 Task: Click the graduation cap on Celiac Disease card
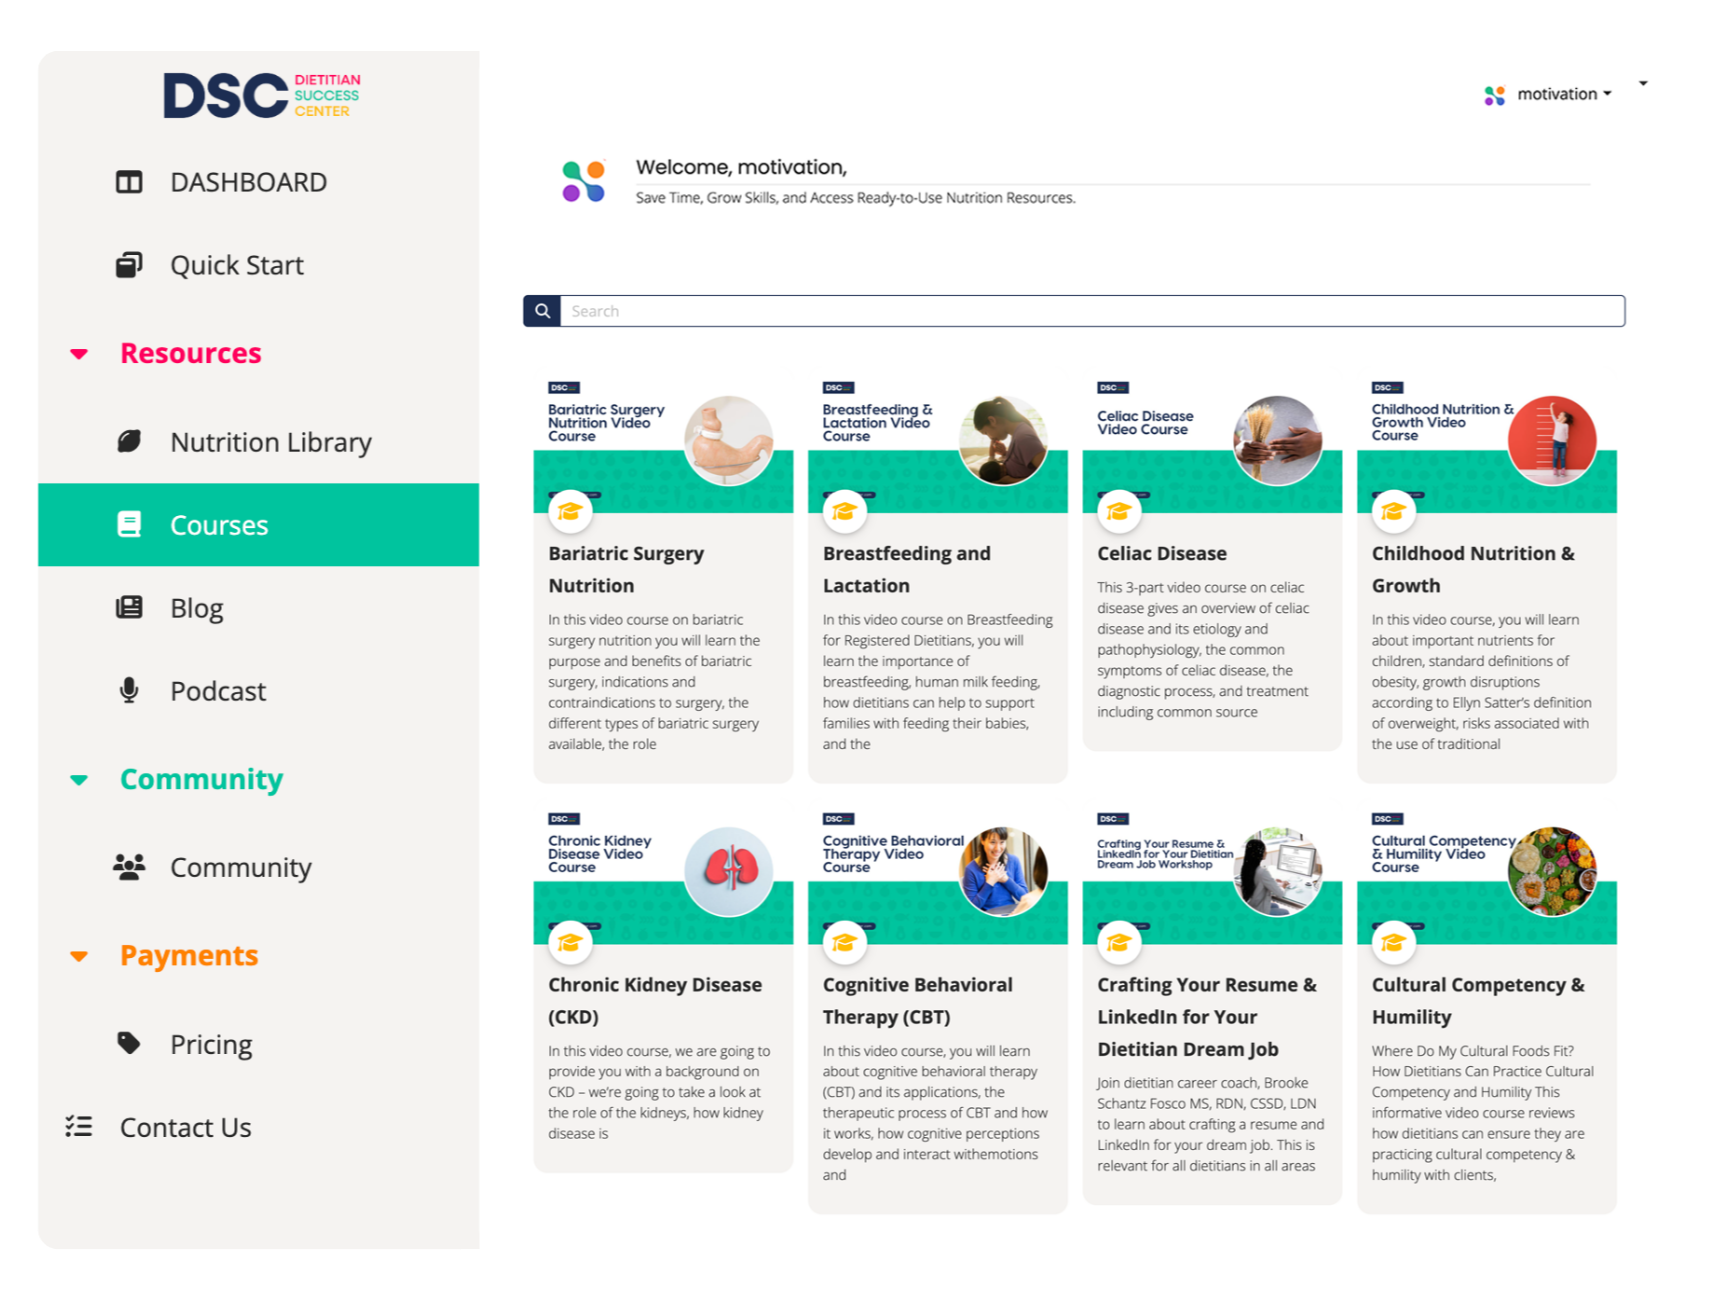coord(1119,510)
